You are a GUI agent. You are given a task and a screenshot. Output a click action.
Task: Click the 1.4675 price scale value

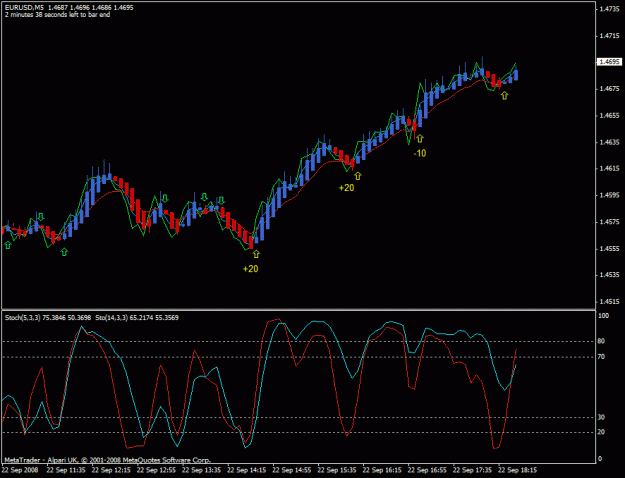[x=610, y=89]
